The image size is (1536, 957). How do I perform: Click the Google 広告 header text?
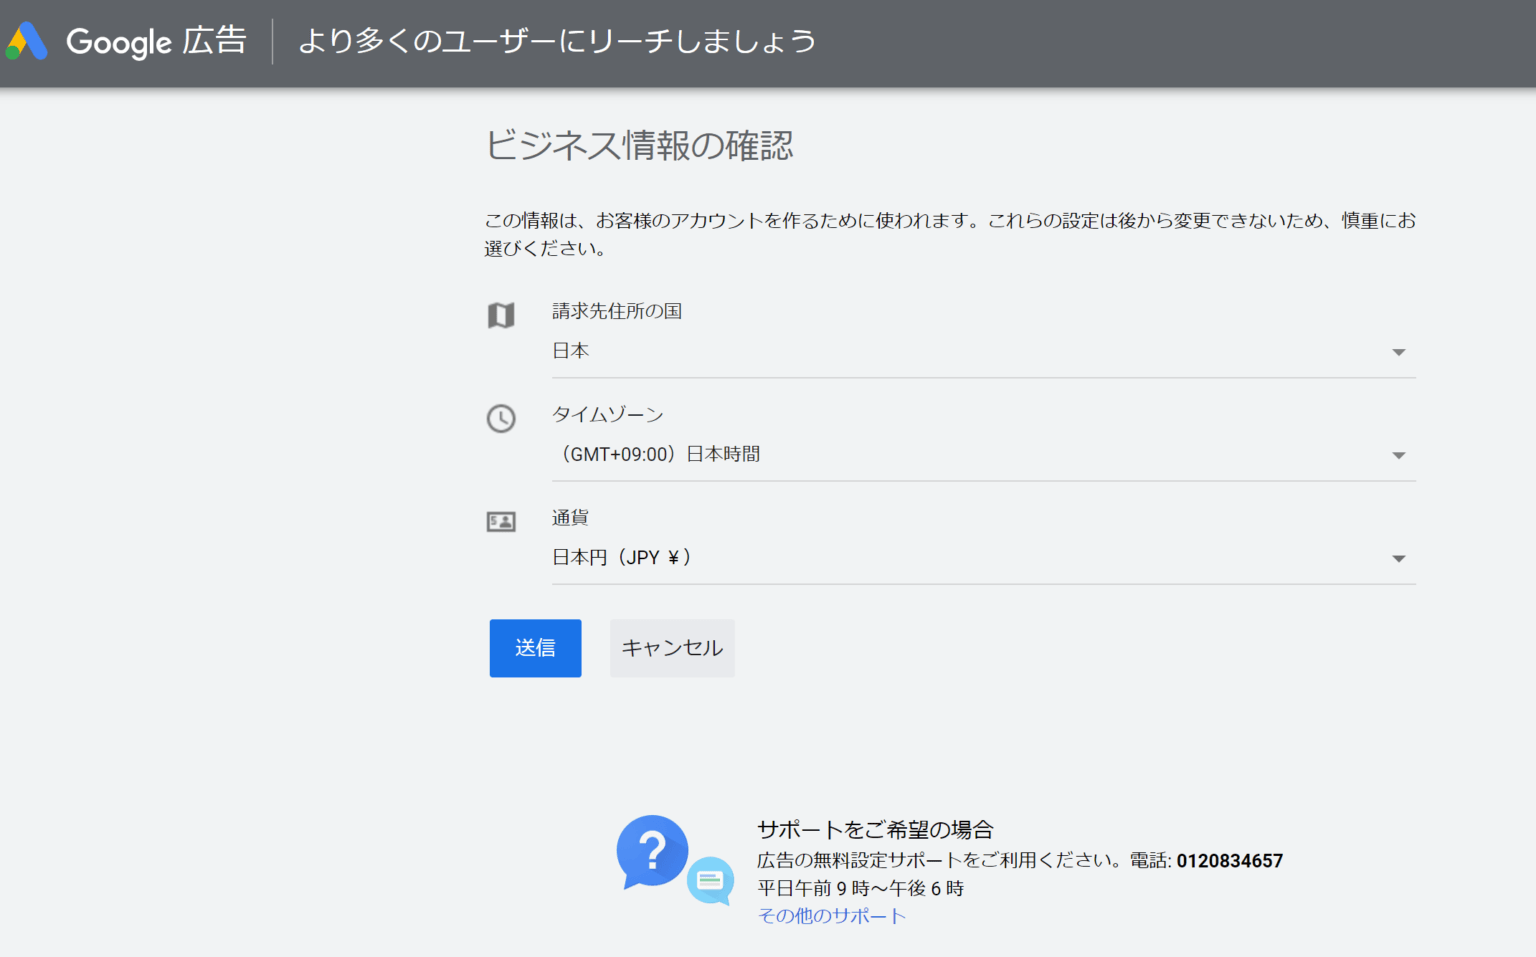point(156,41)
